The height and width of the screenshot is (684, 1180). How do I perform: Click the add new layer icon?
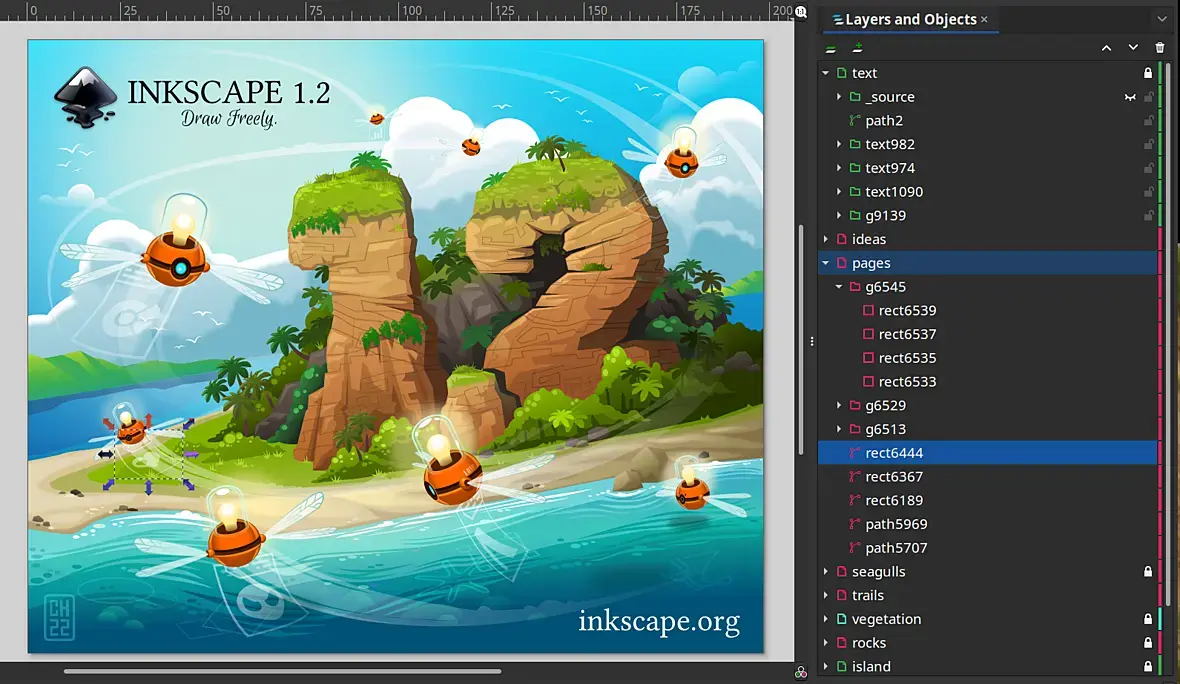pos(857,47)
